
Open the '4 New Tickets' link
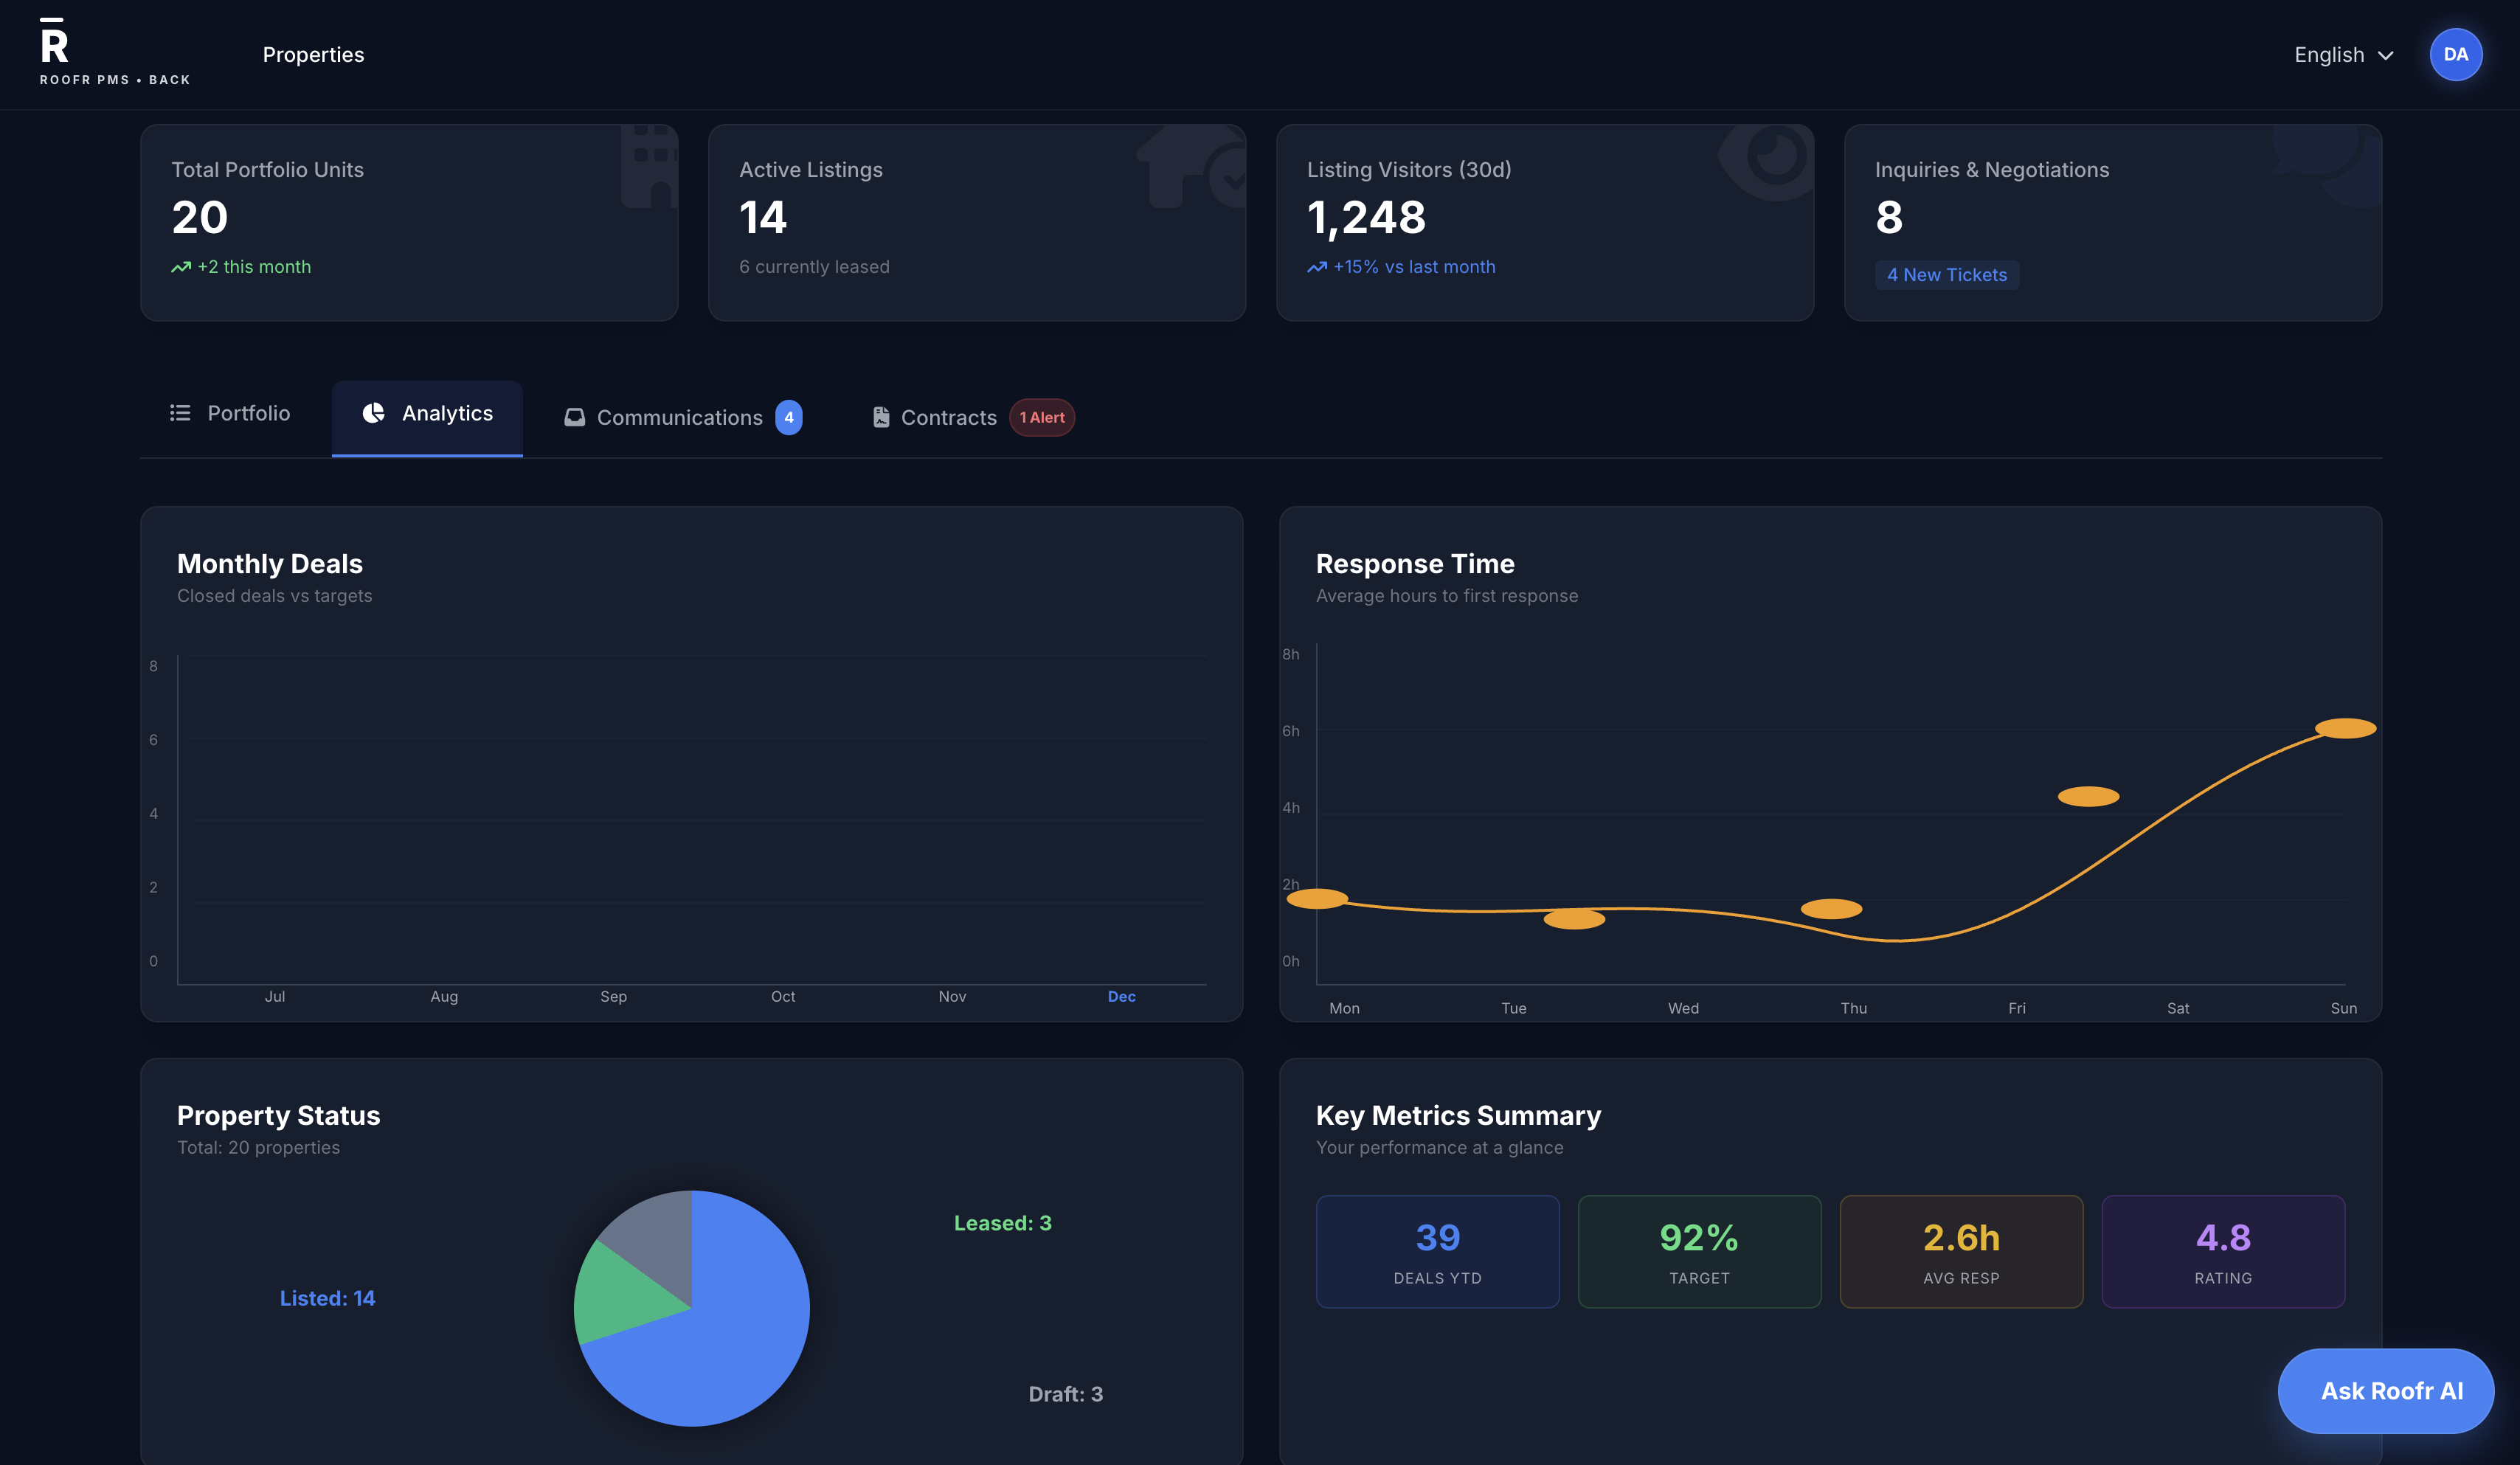point(1946,274)
